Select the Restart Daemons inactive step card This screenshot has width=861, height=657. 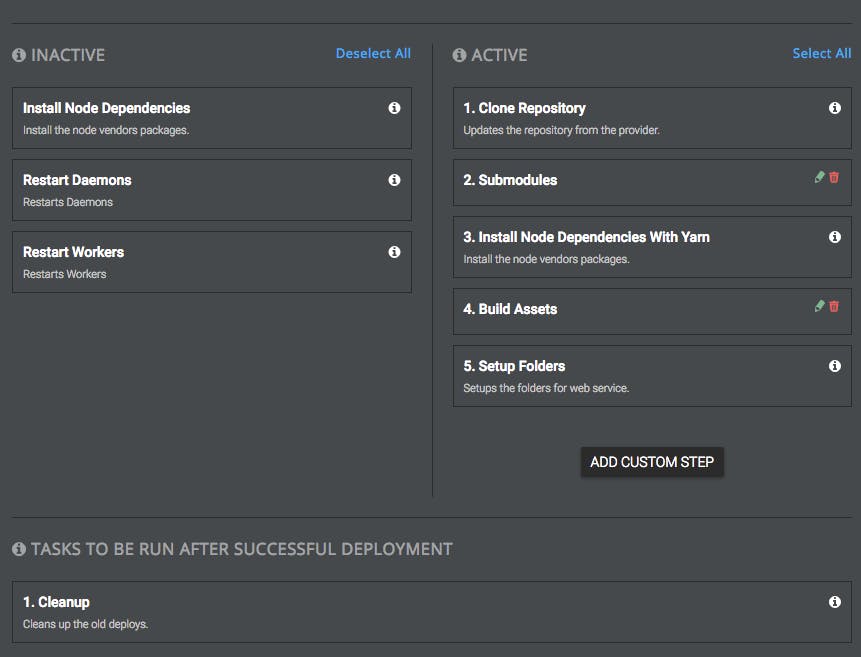[x=200, y=190]
